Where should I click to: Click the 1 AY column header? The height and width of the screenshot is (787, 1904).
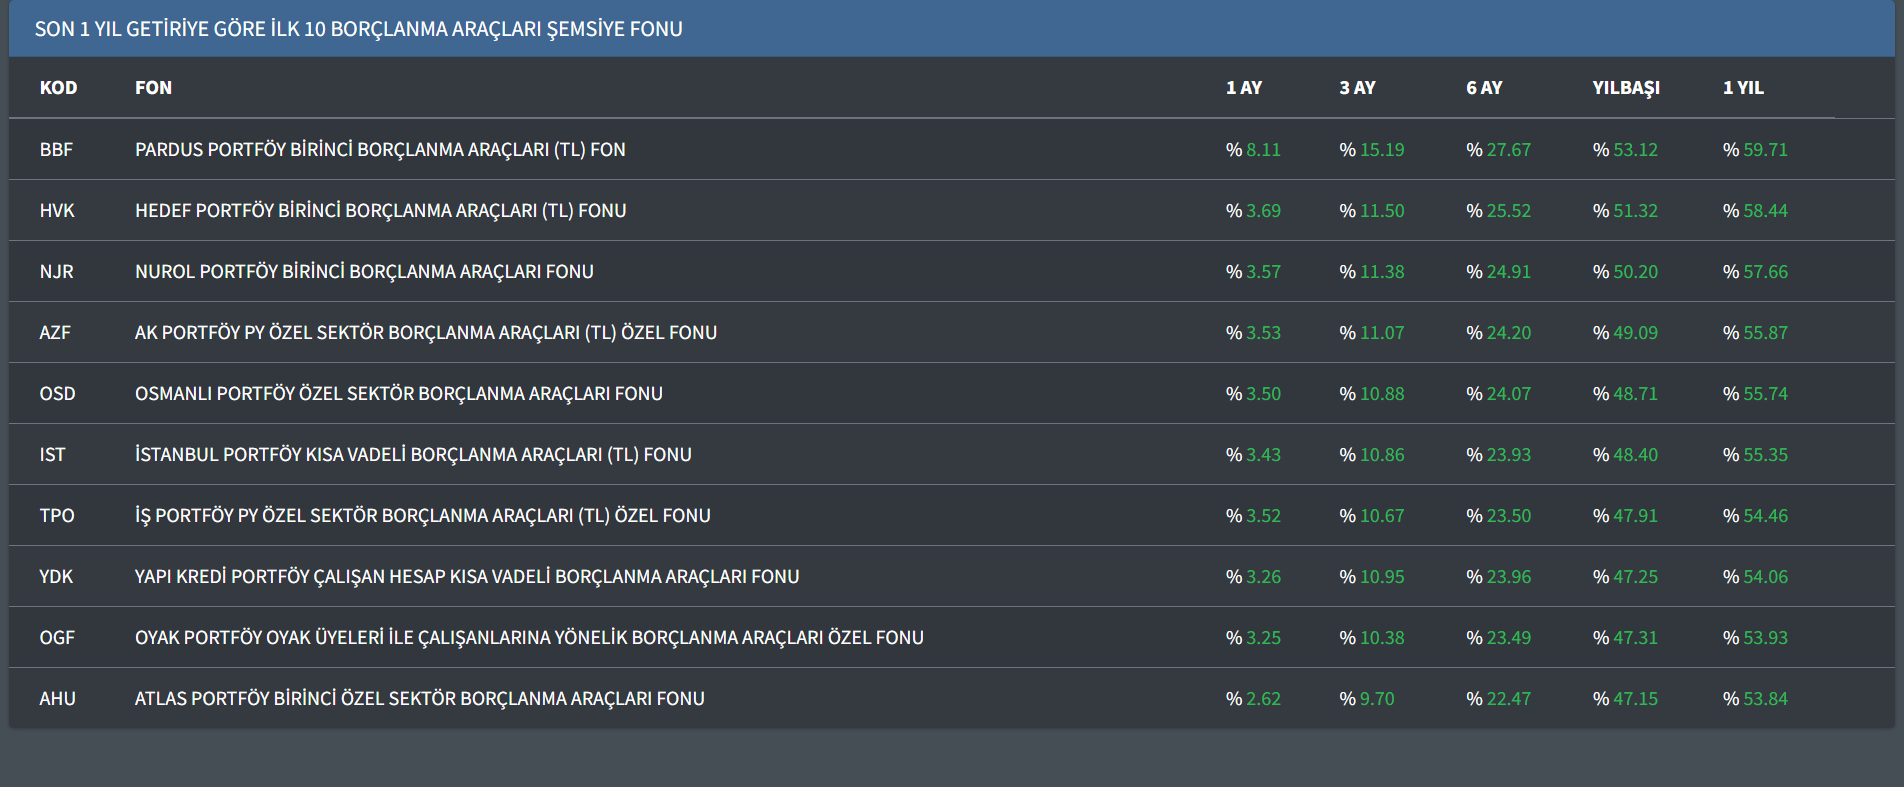tap(1243, 88)
